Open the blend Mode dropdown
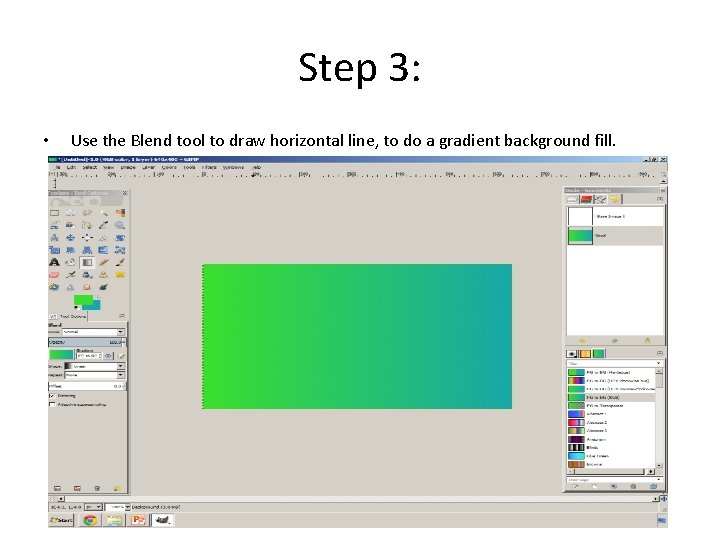 (93, 332)
